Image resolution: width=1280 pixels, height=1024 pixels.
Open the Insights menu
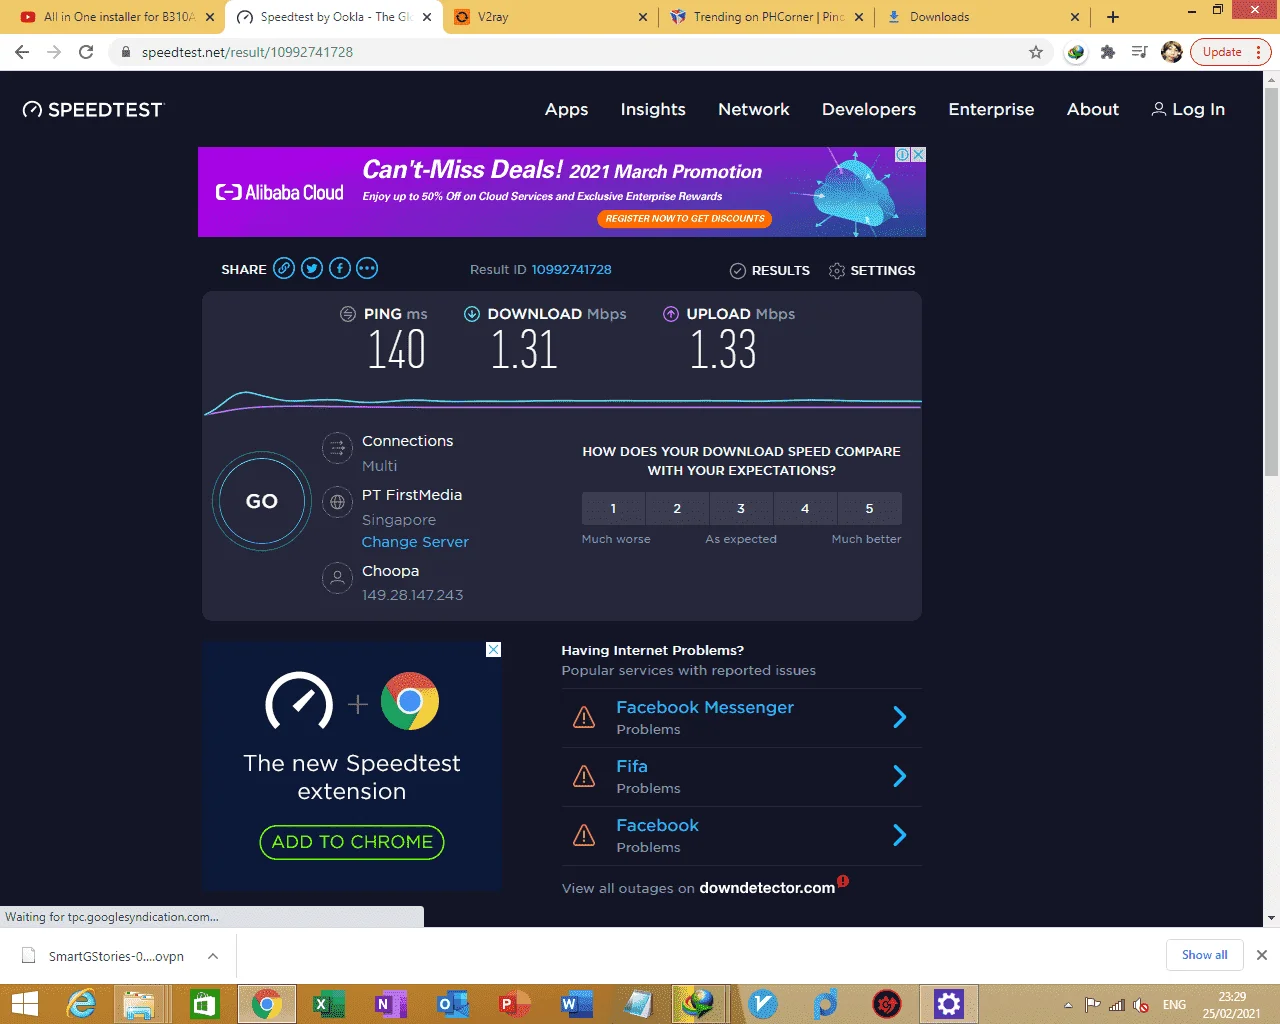(x=653, y=110)
